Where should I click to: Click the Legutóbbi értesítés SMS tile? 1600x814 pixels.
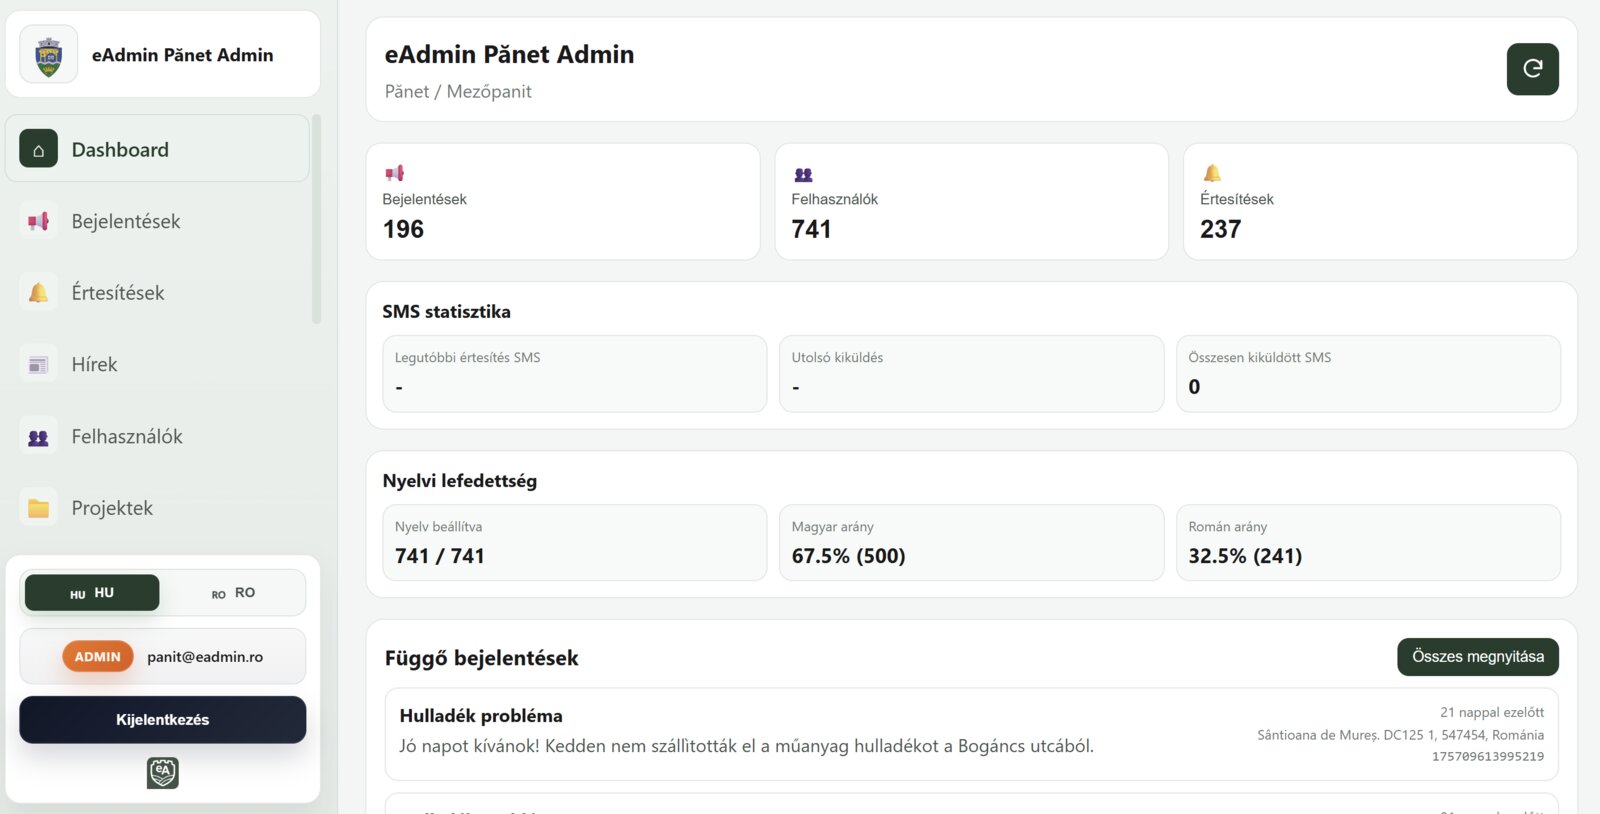pos(575,374)
